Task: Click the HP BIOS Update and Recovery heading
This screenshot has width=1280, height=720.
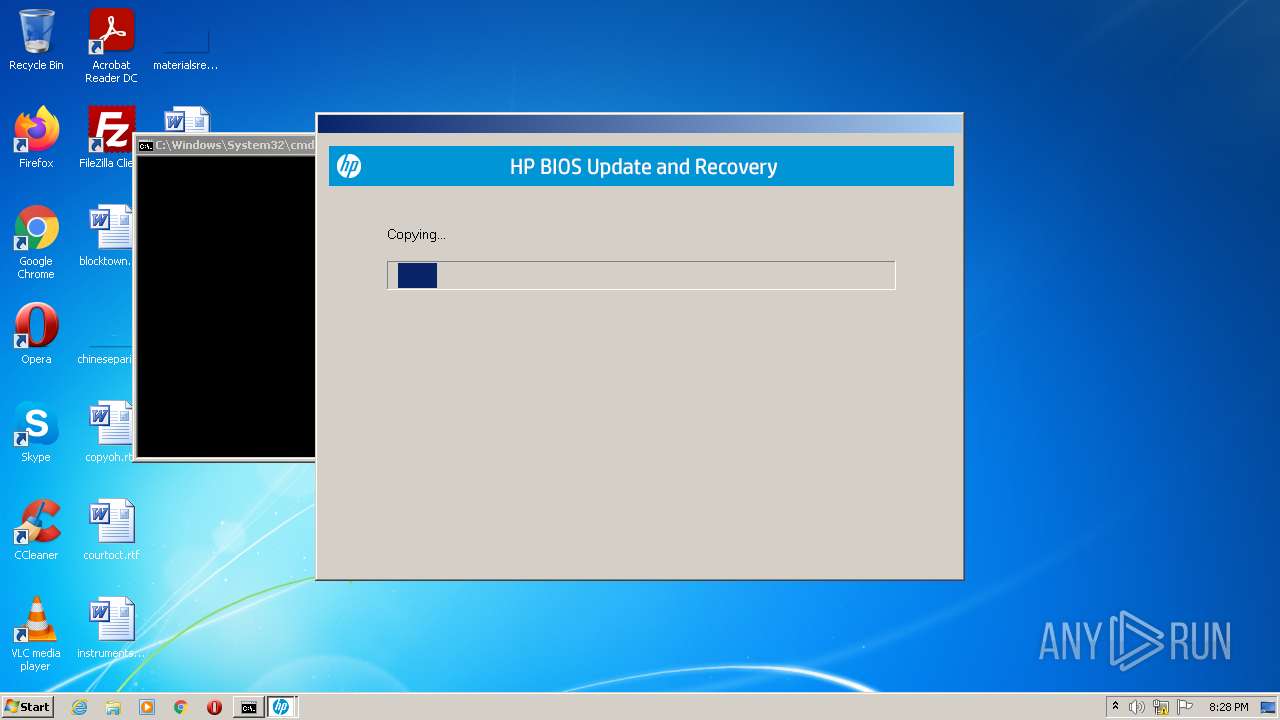Action: (x=643, y=167)
